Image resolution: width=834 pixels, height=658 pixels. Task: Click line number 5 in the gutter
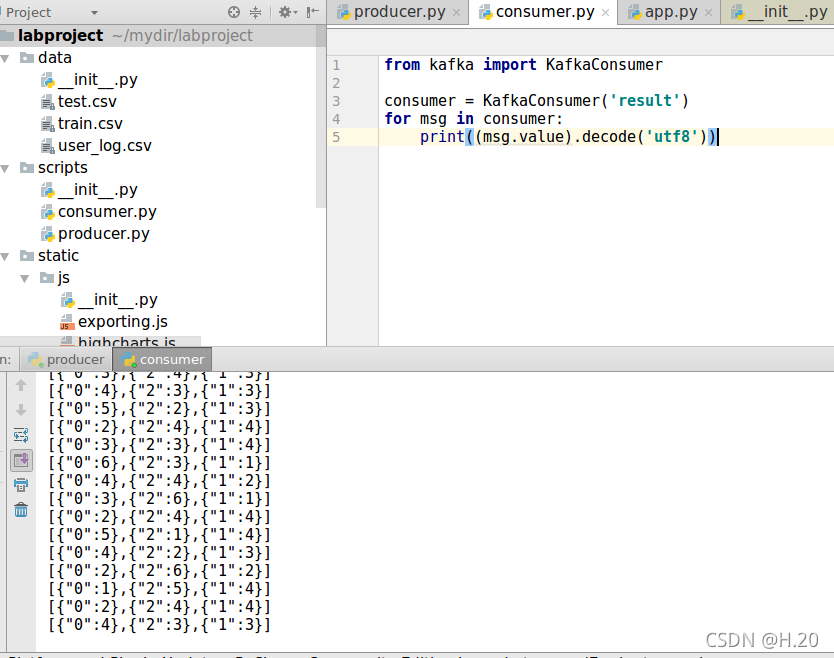point(336,137)
